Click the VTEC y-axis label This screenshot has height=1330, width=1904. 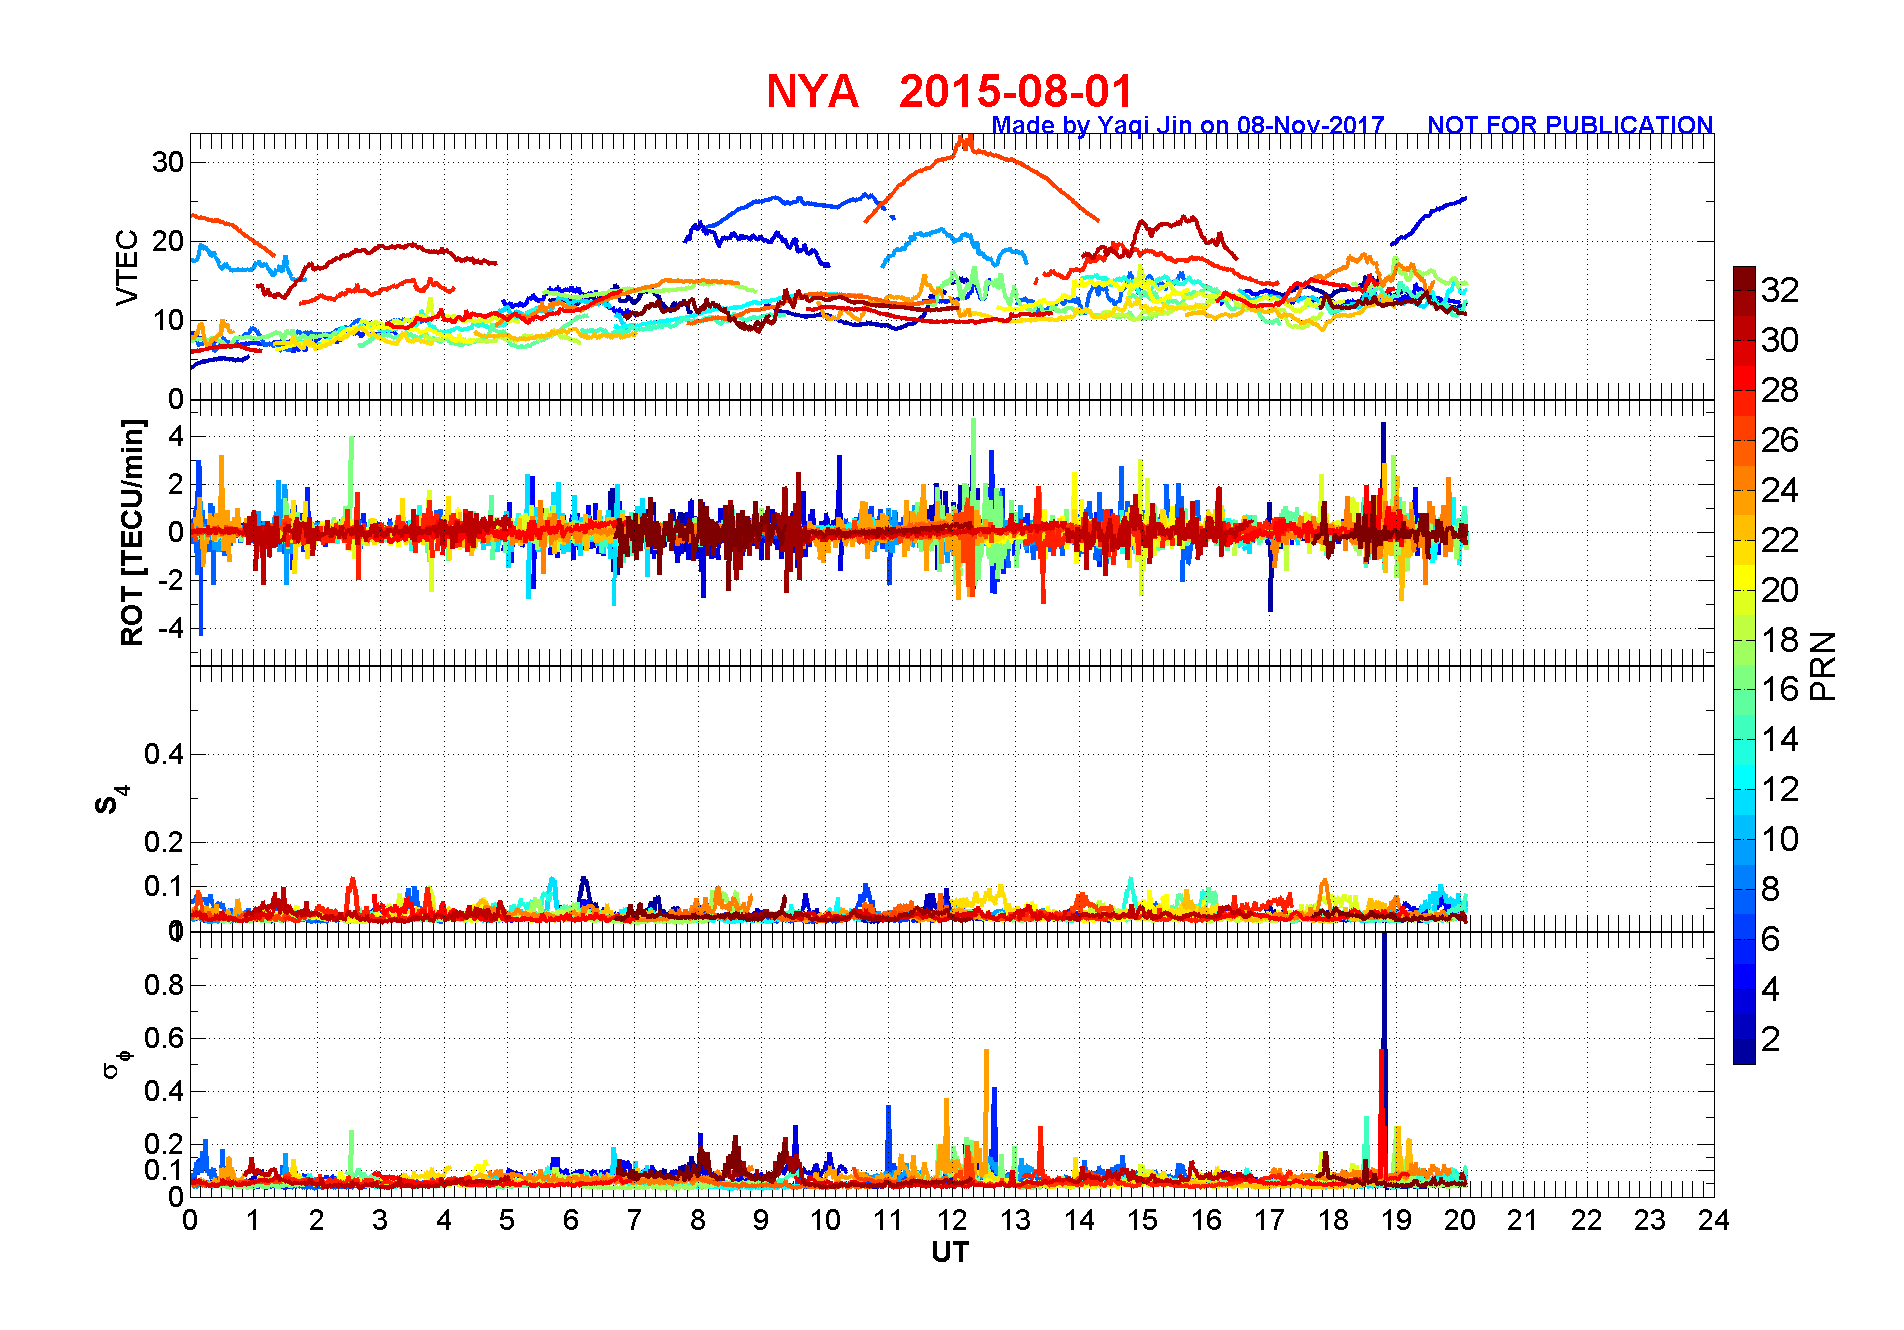[128, 267]
